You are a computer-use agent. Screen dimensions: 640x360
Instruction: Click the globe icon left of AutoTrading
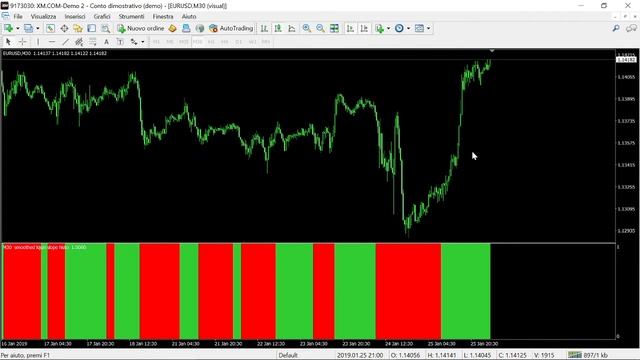(x=200, y=28)
